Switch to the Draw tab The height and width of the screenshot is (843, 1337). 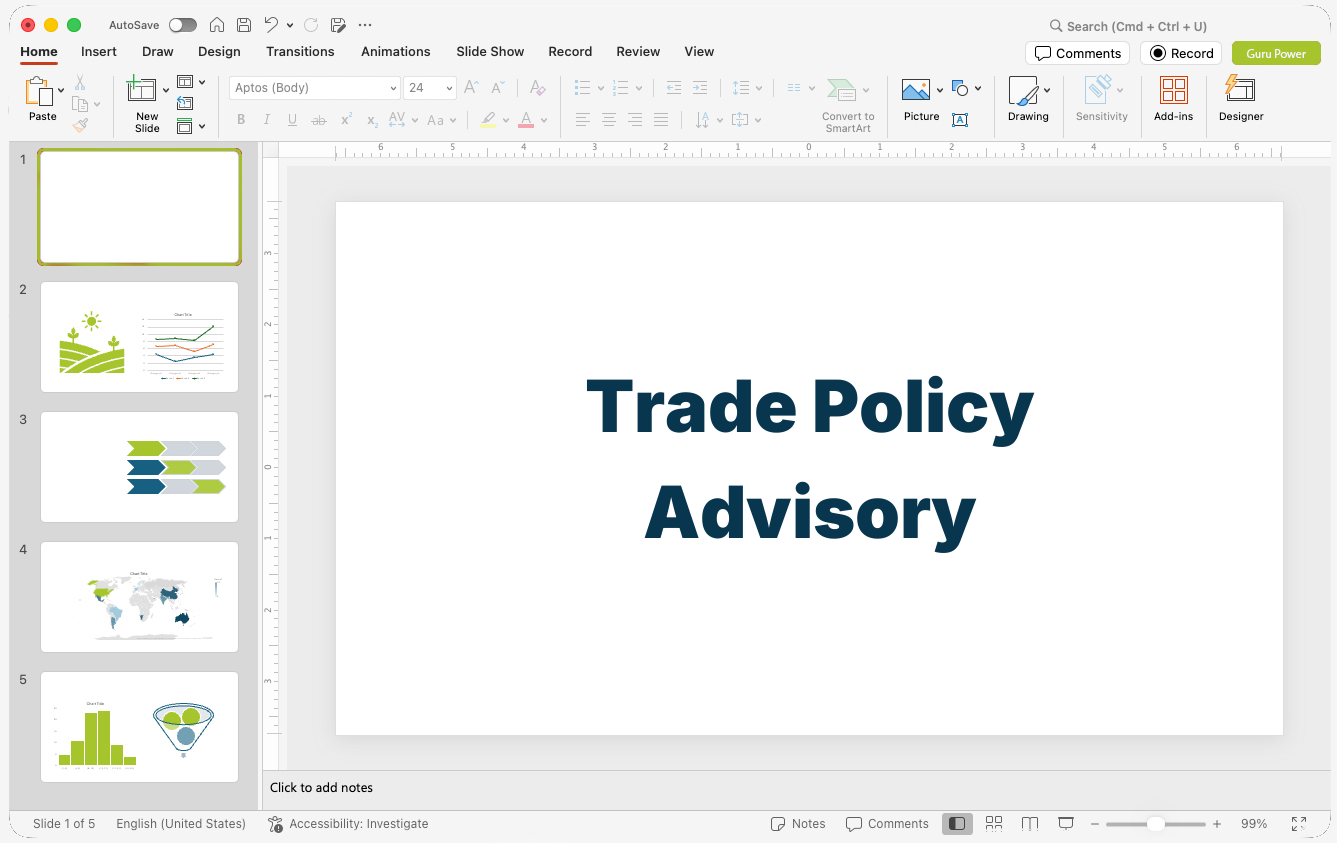click(158, 51)
